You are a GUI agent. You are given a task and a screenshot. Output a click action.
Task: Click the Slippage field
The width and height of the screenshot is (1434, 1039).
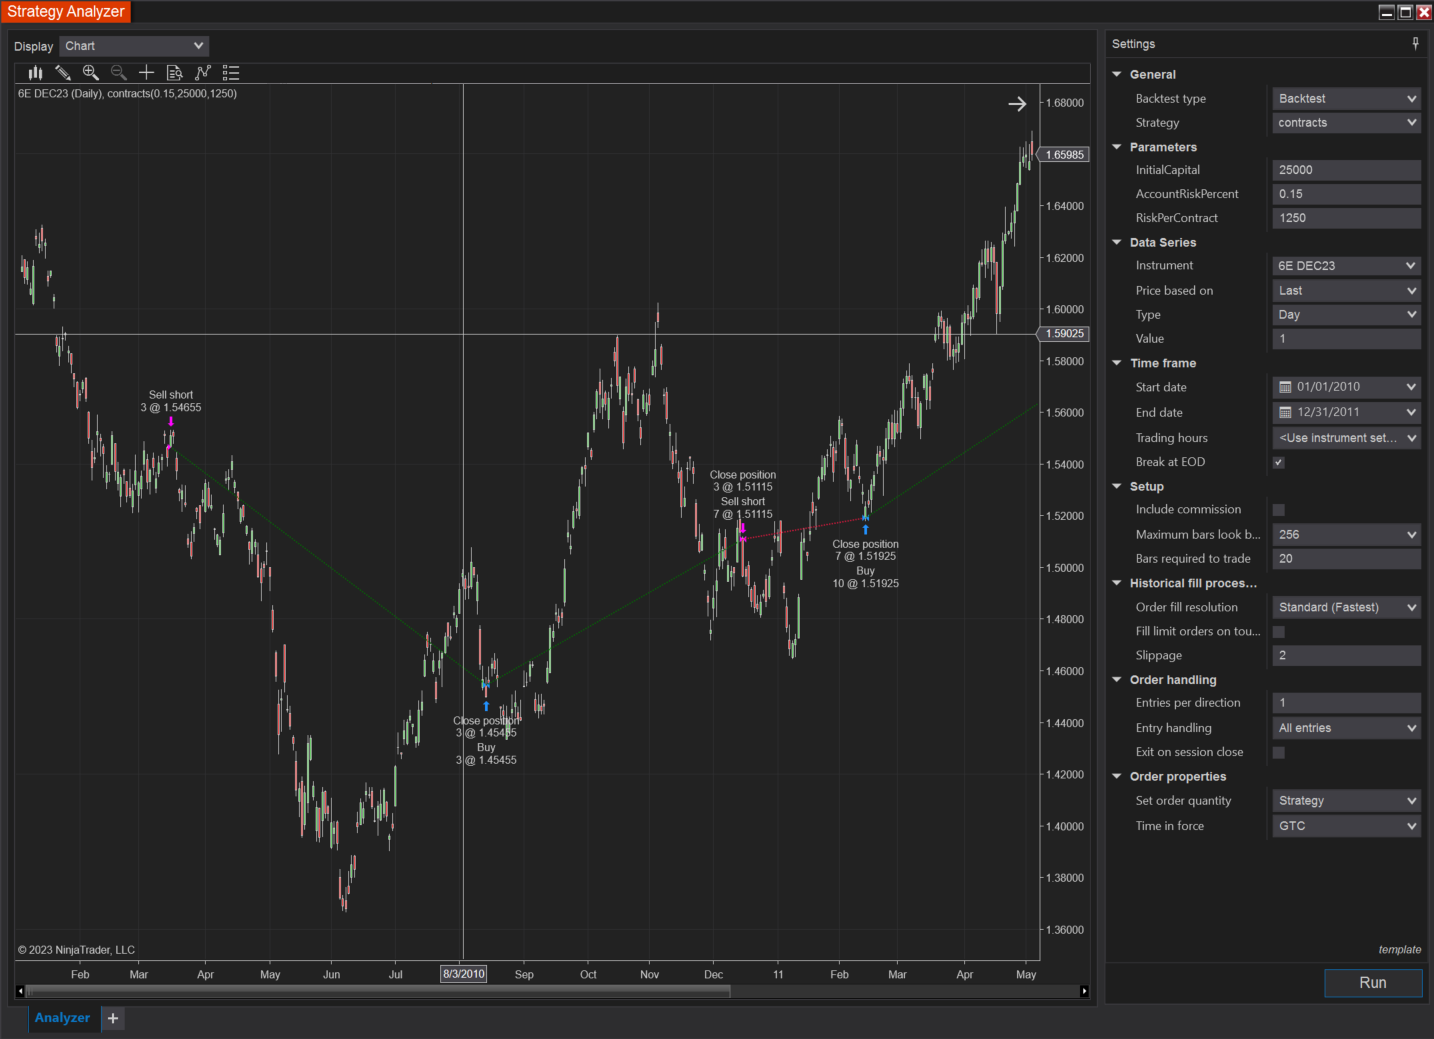tap(1346, 656)
